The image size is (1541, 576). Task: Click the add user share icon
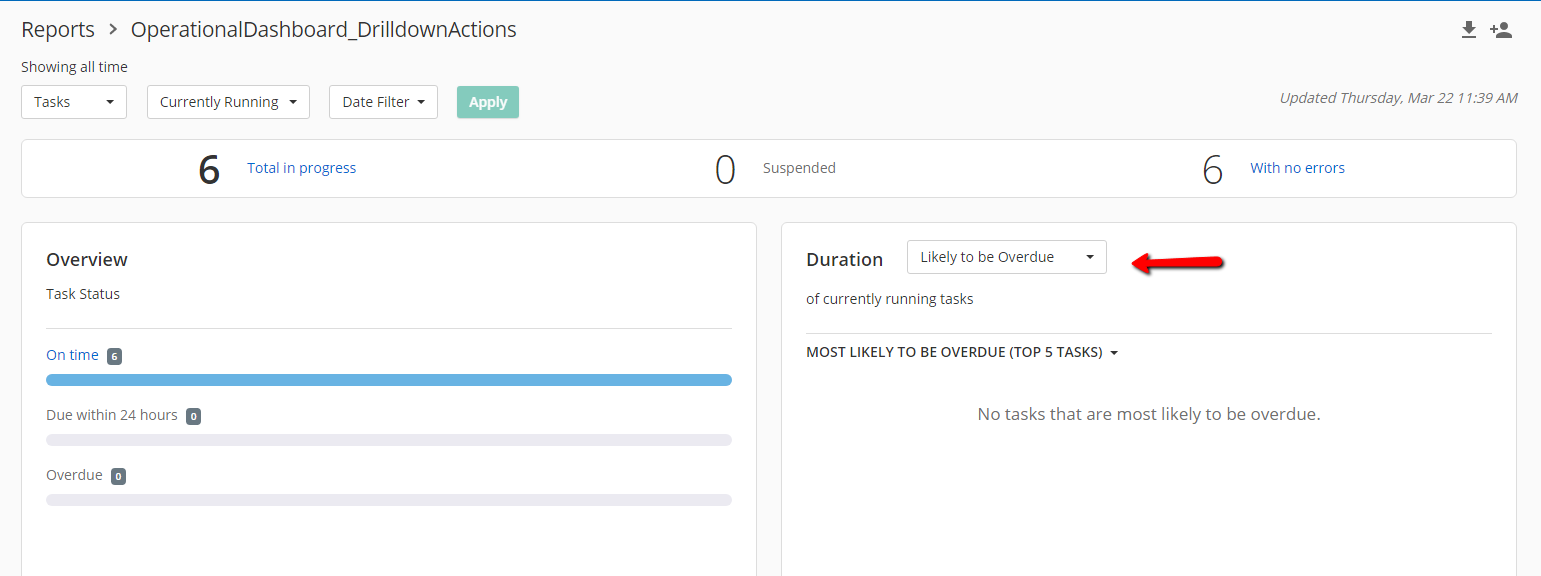coord(1500,30)
